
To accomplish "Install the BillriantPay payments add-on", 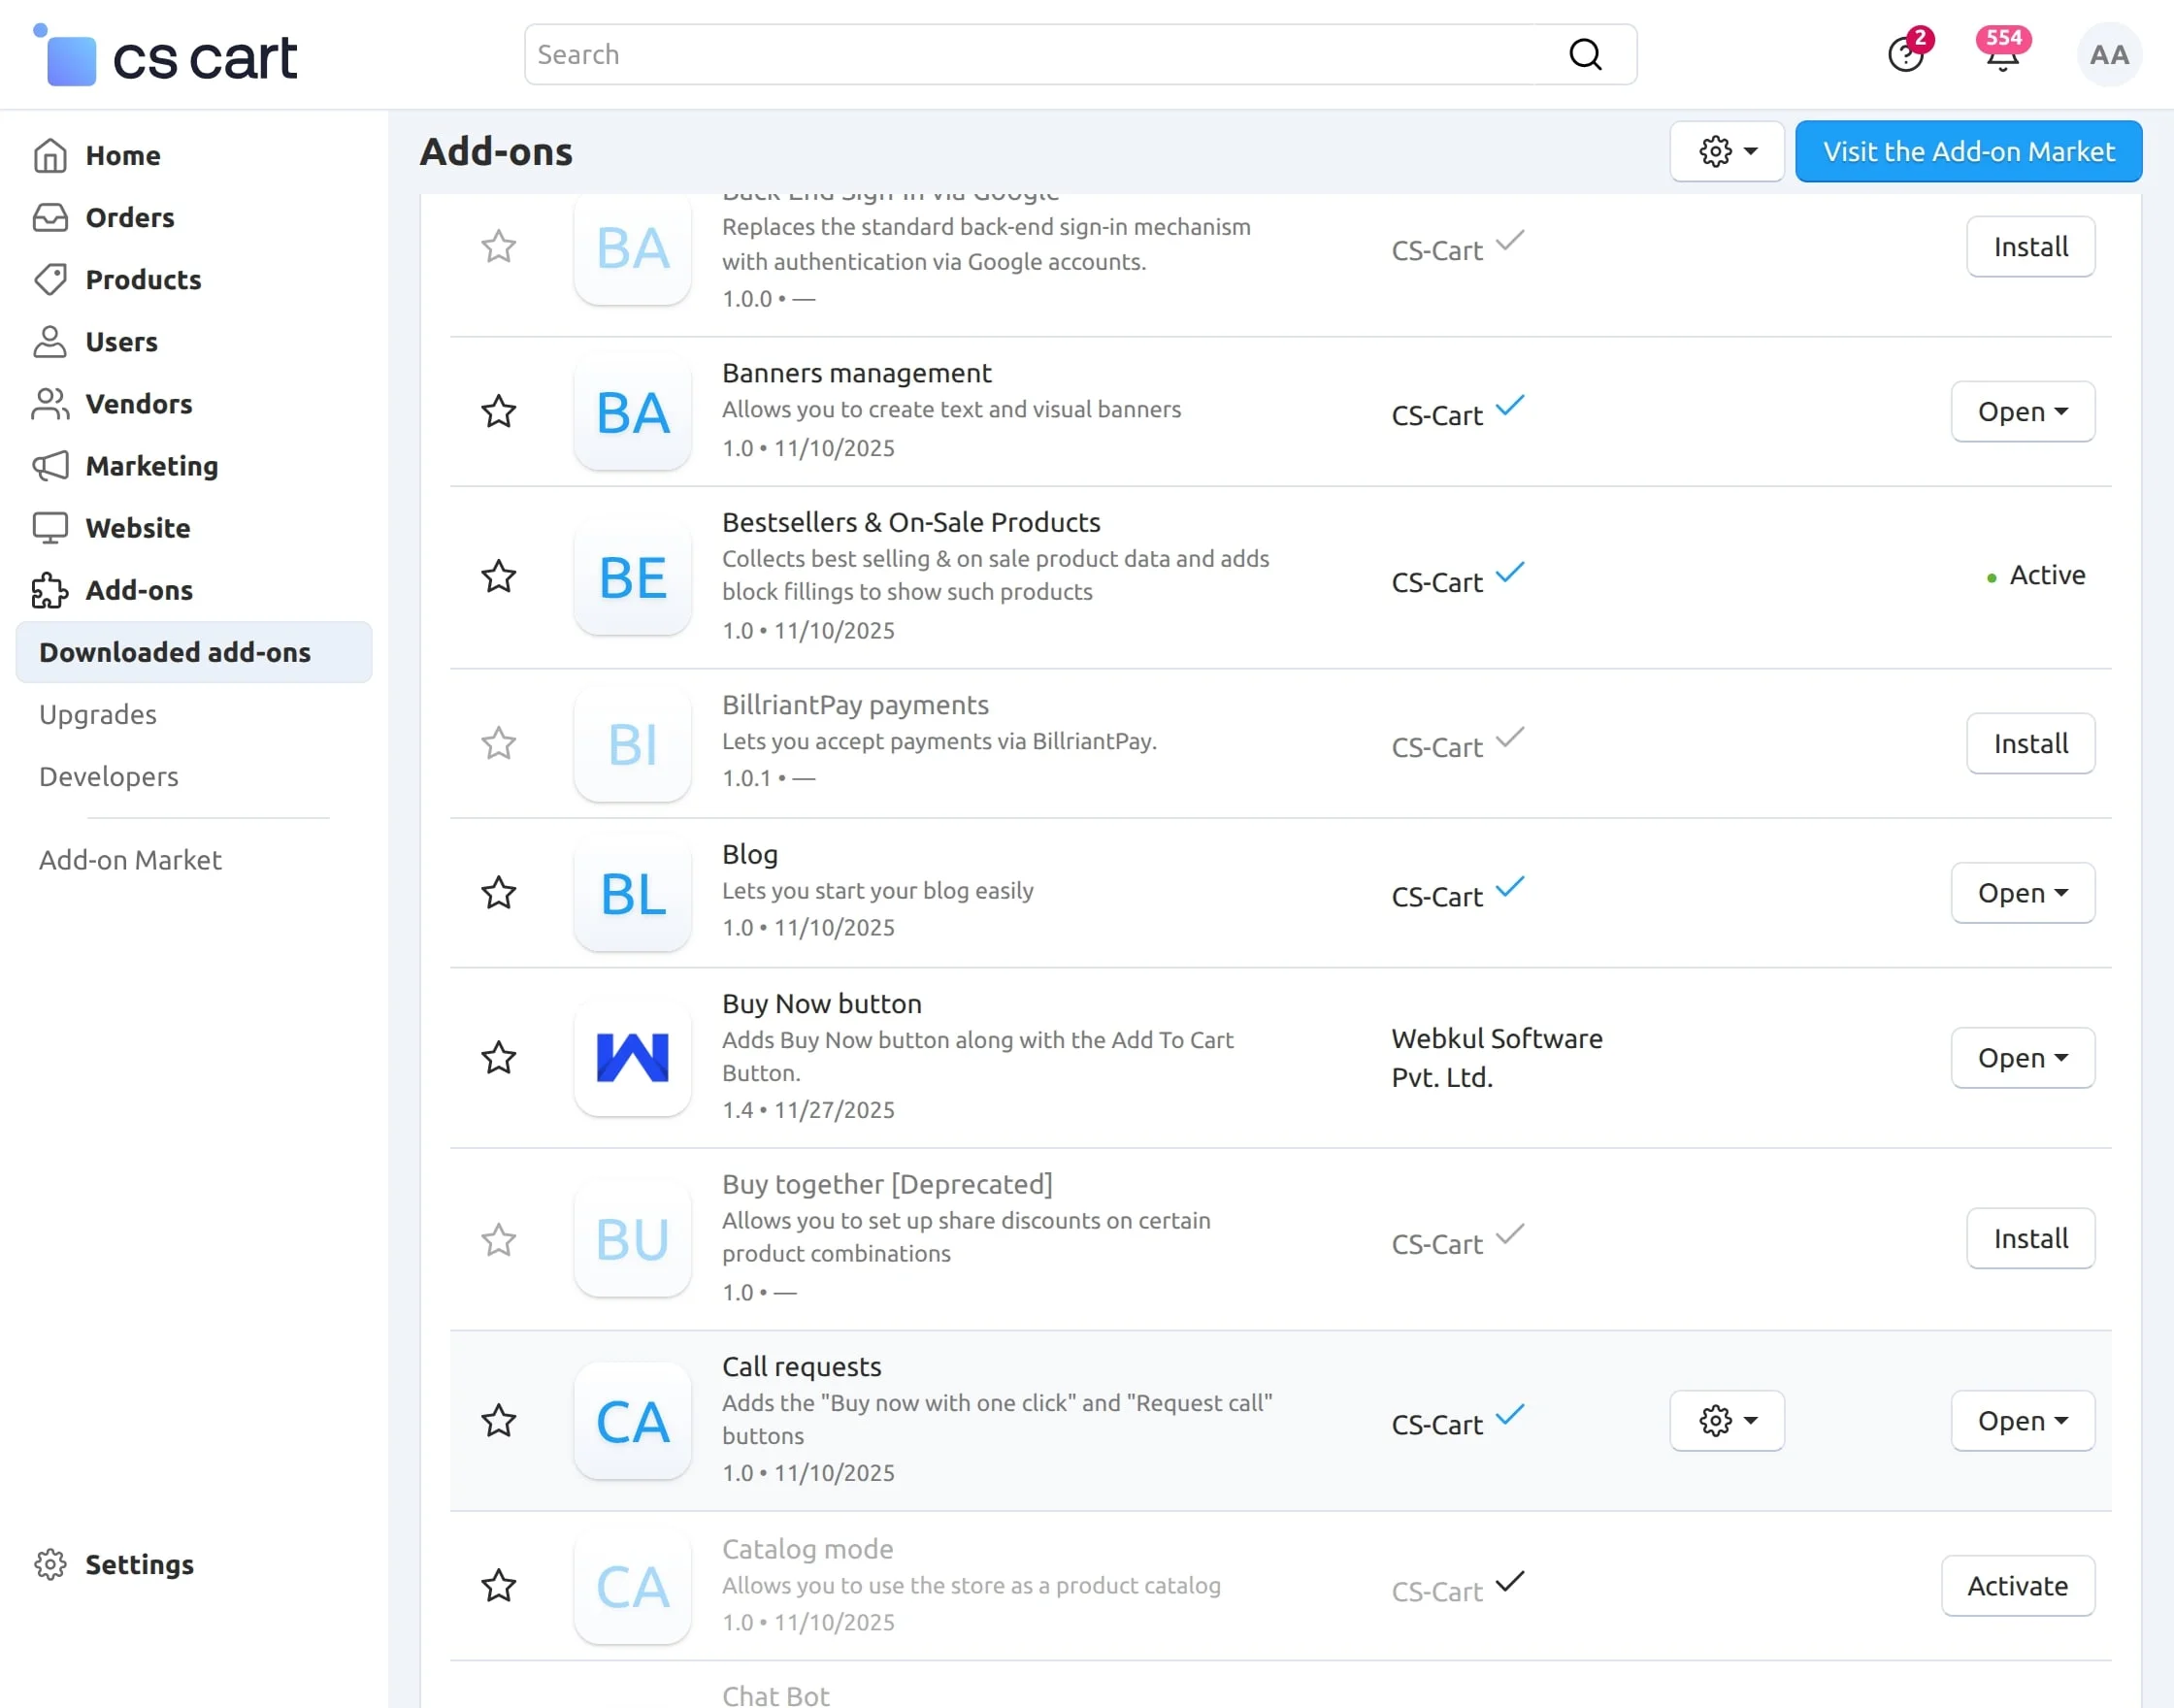I will (x=2030, y=744).
